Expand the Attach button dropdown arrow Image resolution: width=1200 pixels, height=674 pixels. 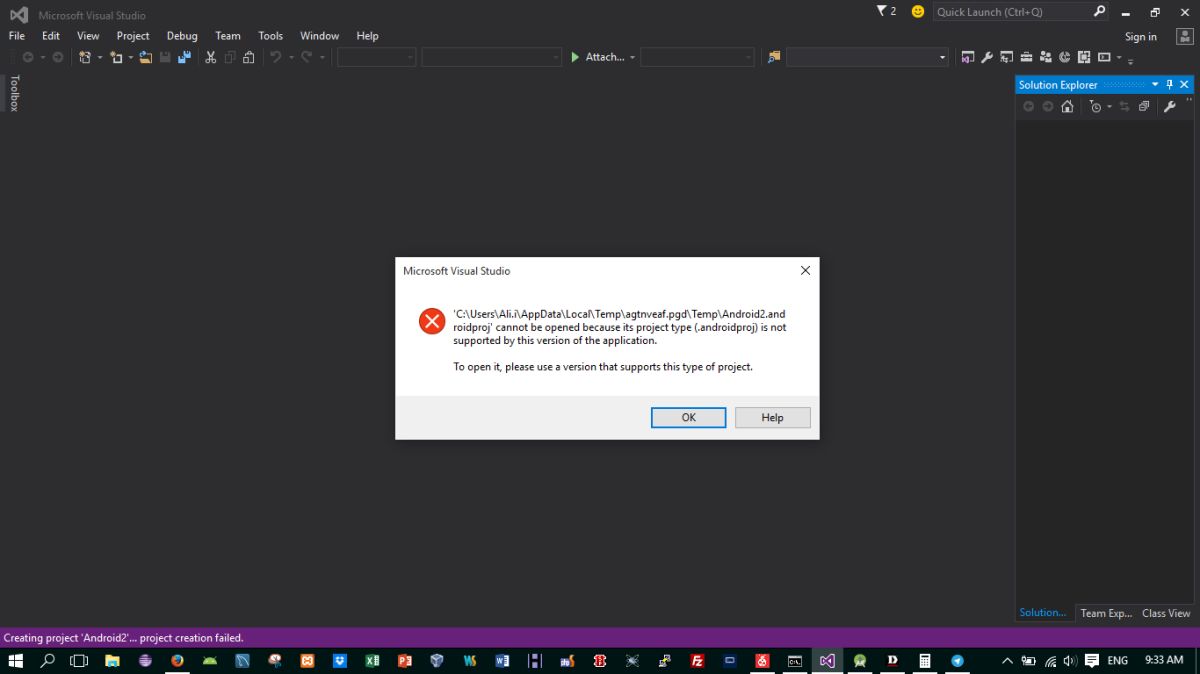632,57
